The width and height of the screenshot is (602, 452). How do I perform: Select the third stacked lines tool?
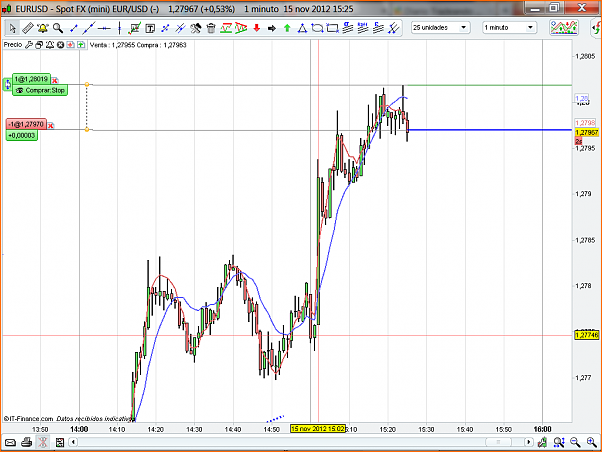tap(378, 28)
